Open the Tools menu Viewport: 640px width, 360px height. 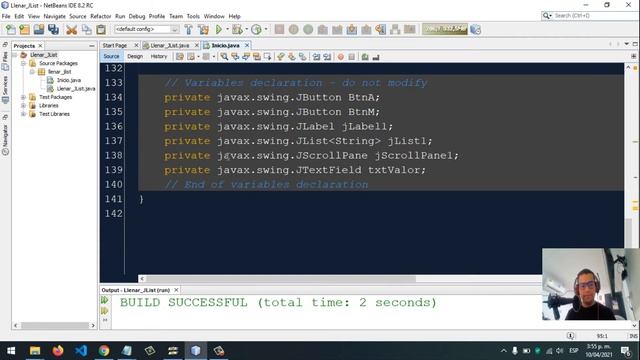click(193, 16)
